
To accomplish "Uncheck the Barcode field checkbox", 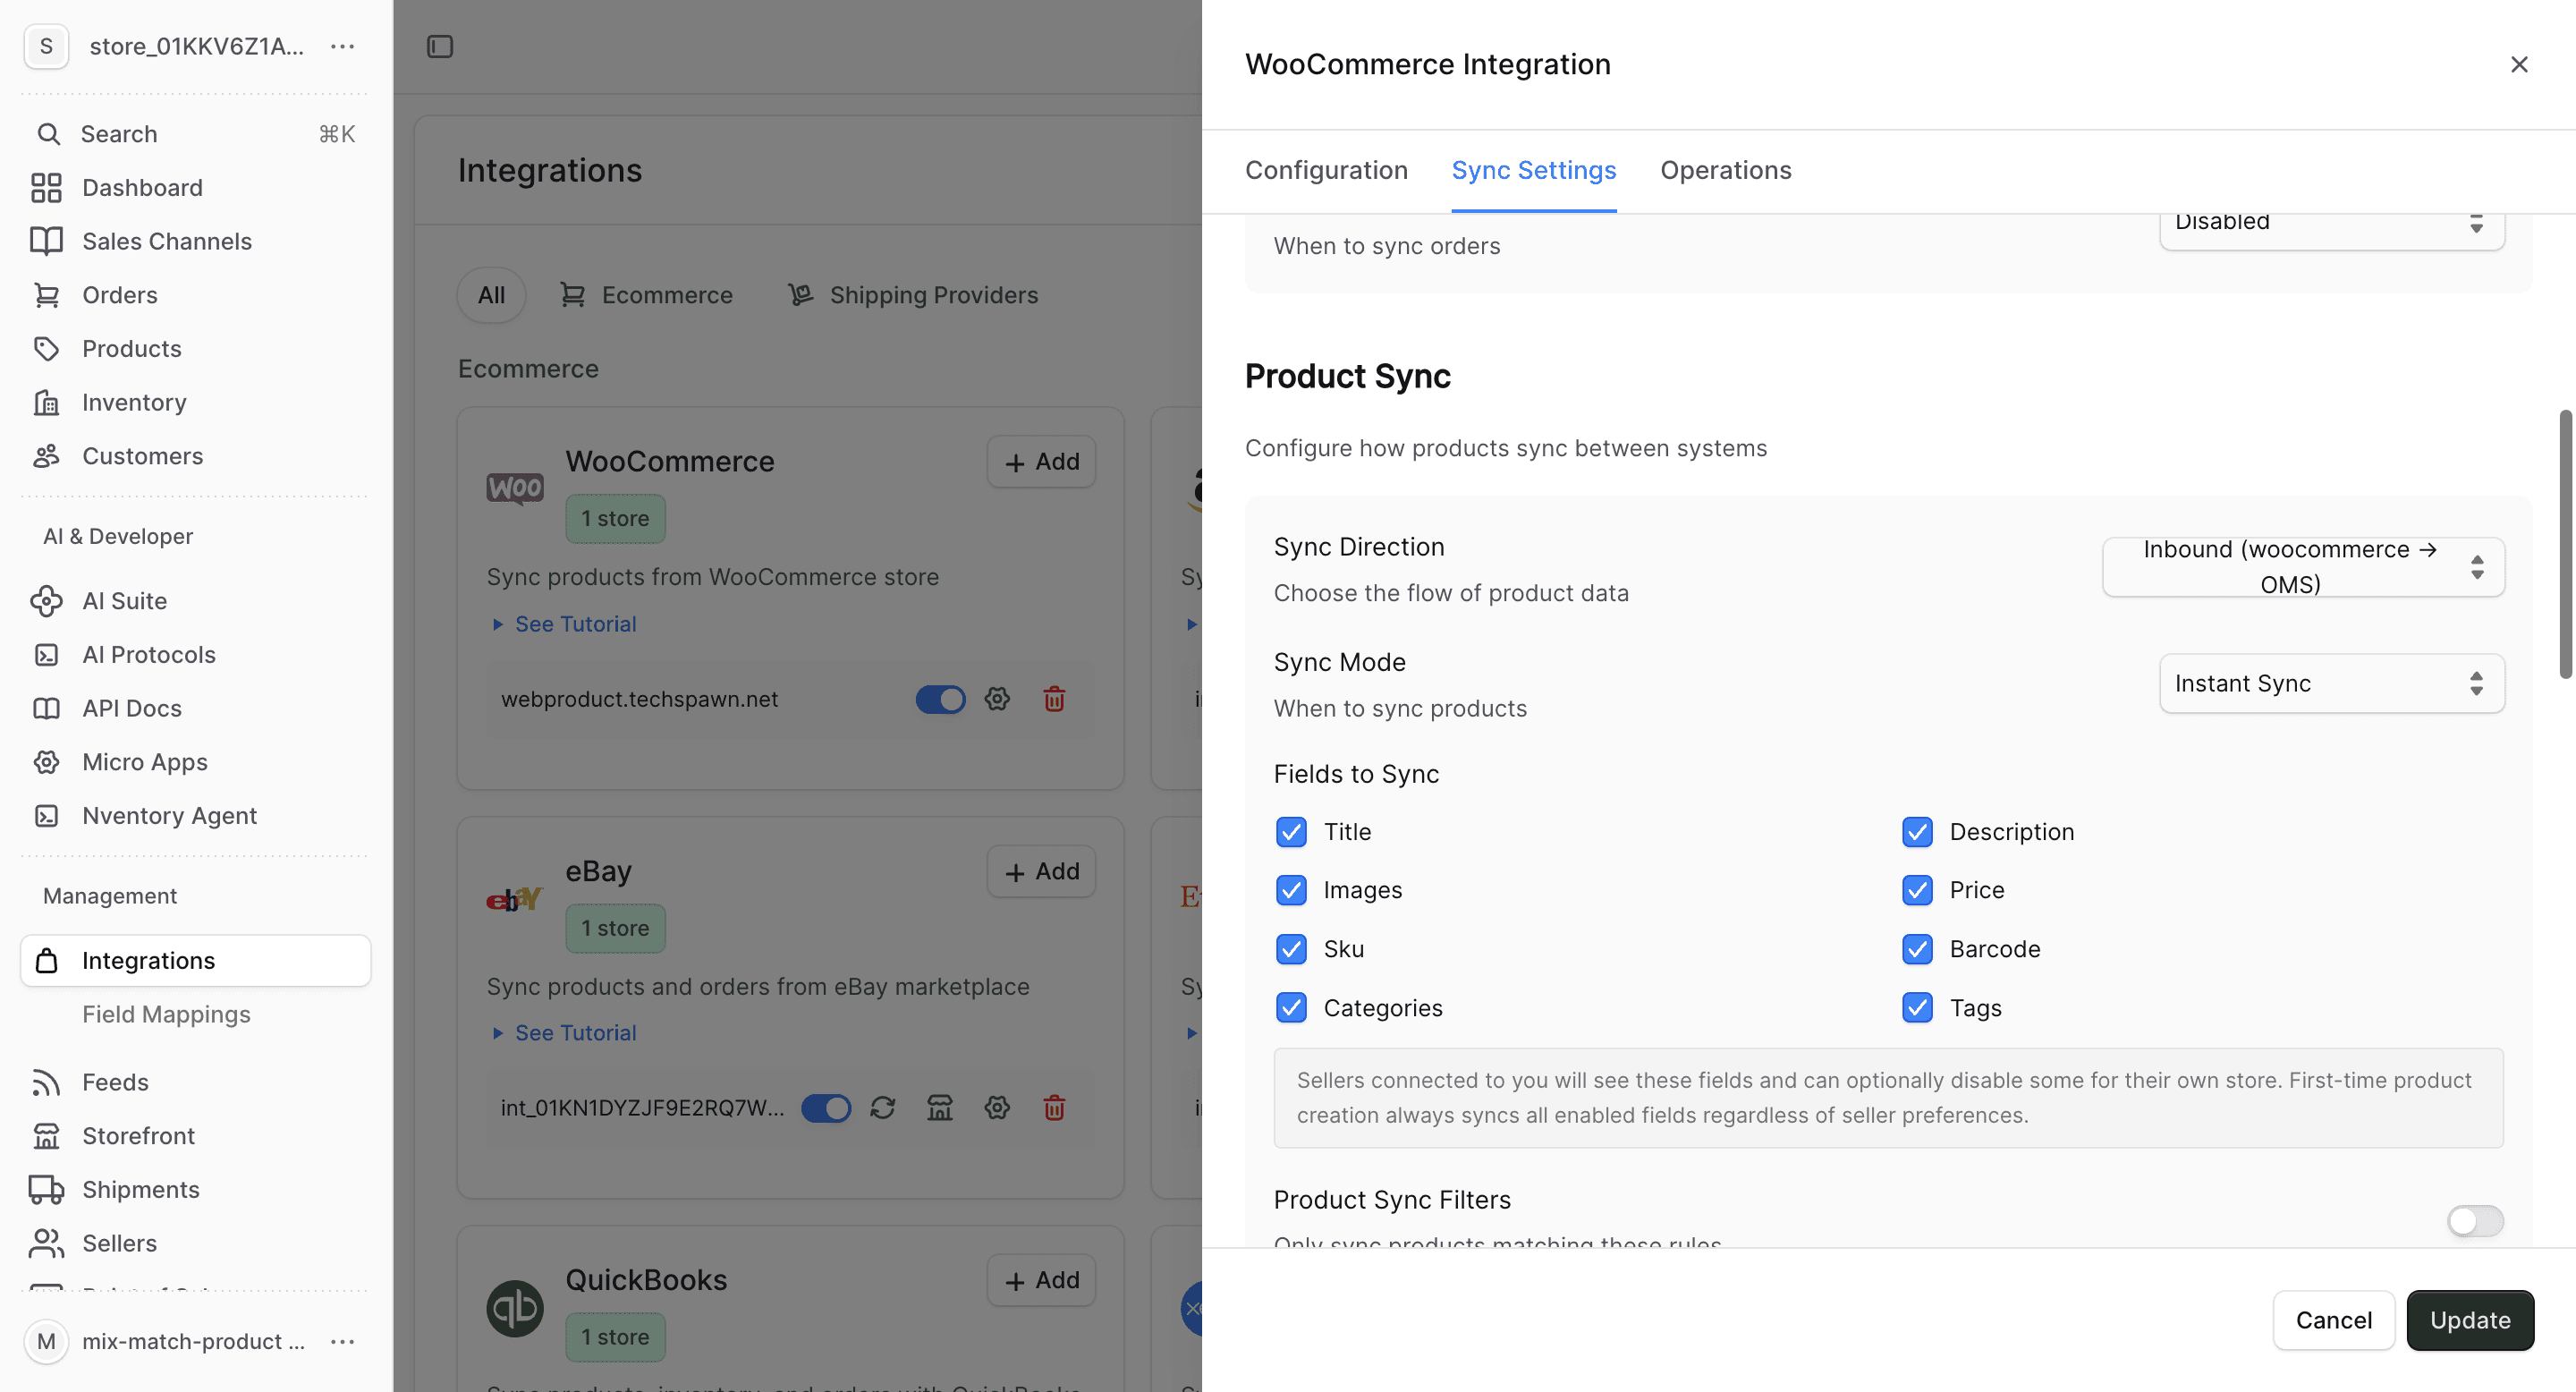I will point(1917,949).
